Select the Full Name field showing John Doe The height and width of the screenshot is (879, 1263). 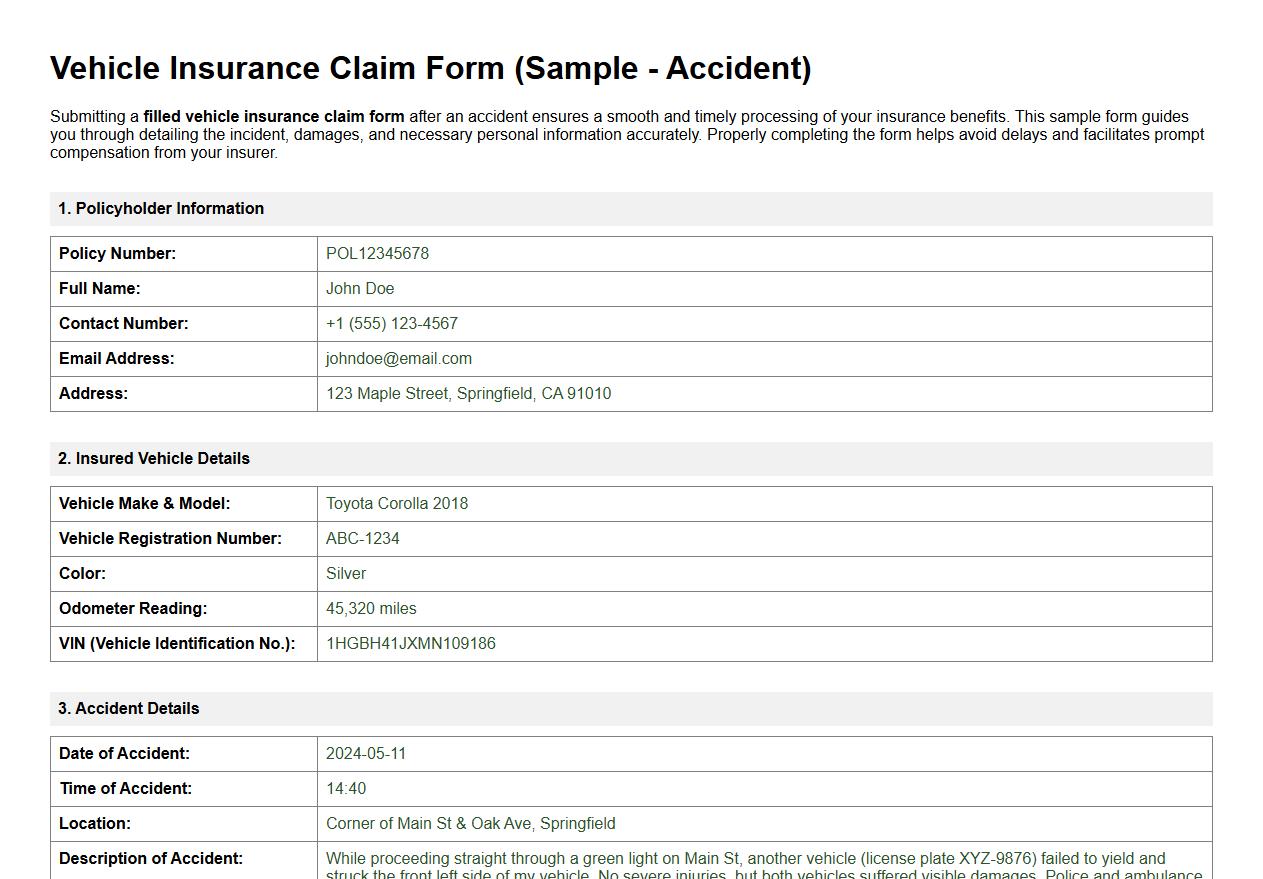tap(360, 288)
